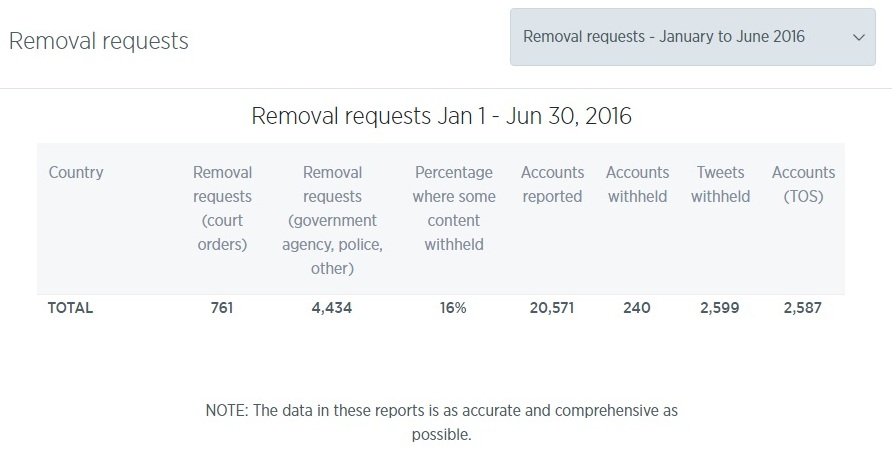The width and height of the screenshot is (892, 456).
Task: Click the Accounts withheld column header
Action: (x=637, y=184)
